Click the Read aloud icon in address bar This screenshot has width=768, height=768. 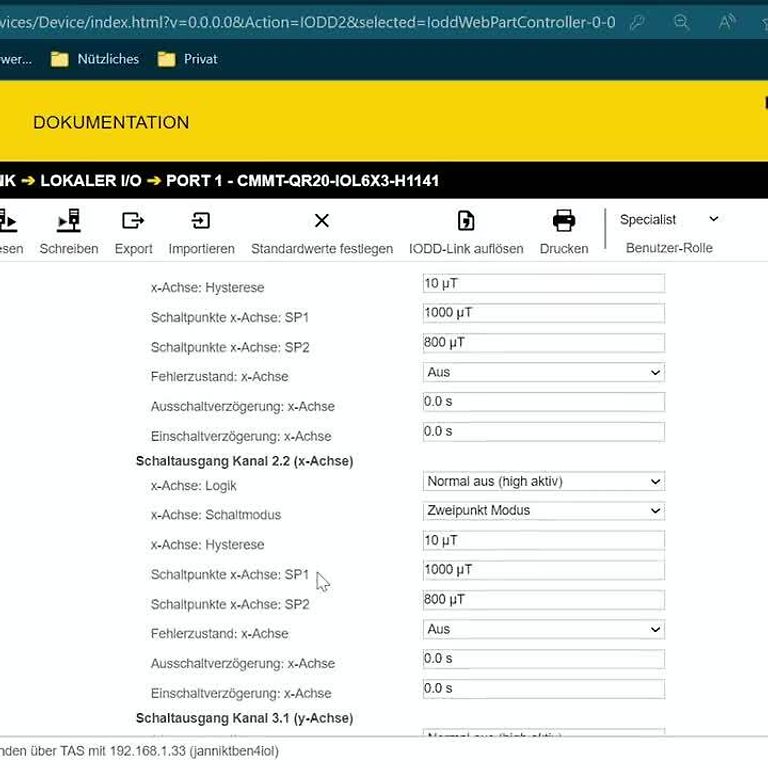[x=727, y=22]
